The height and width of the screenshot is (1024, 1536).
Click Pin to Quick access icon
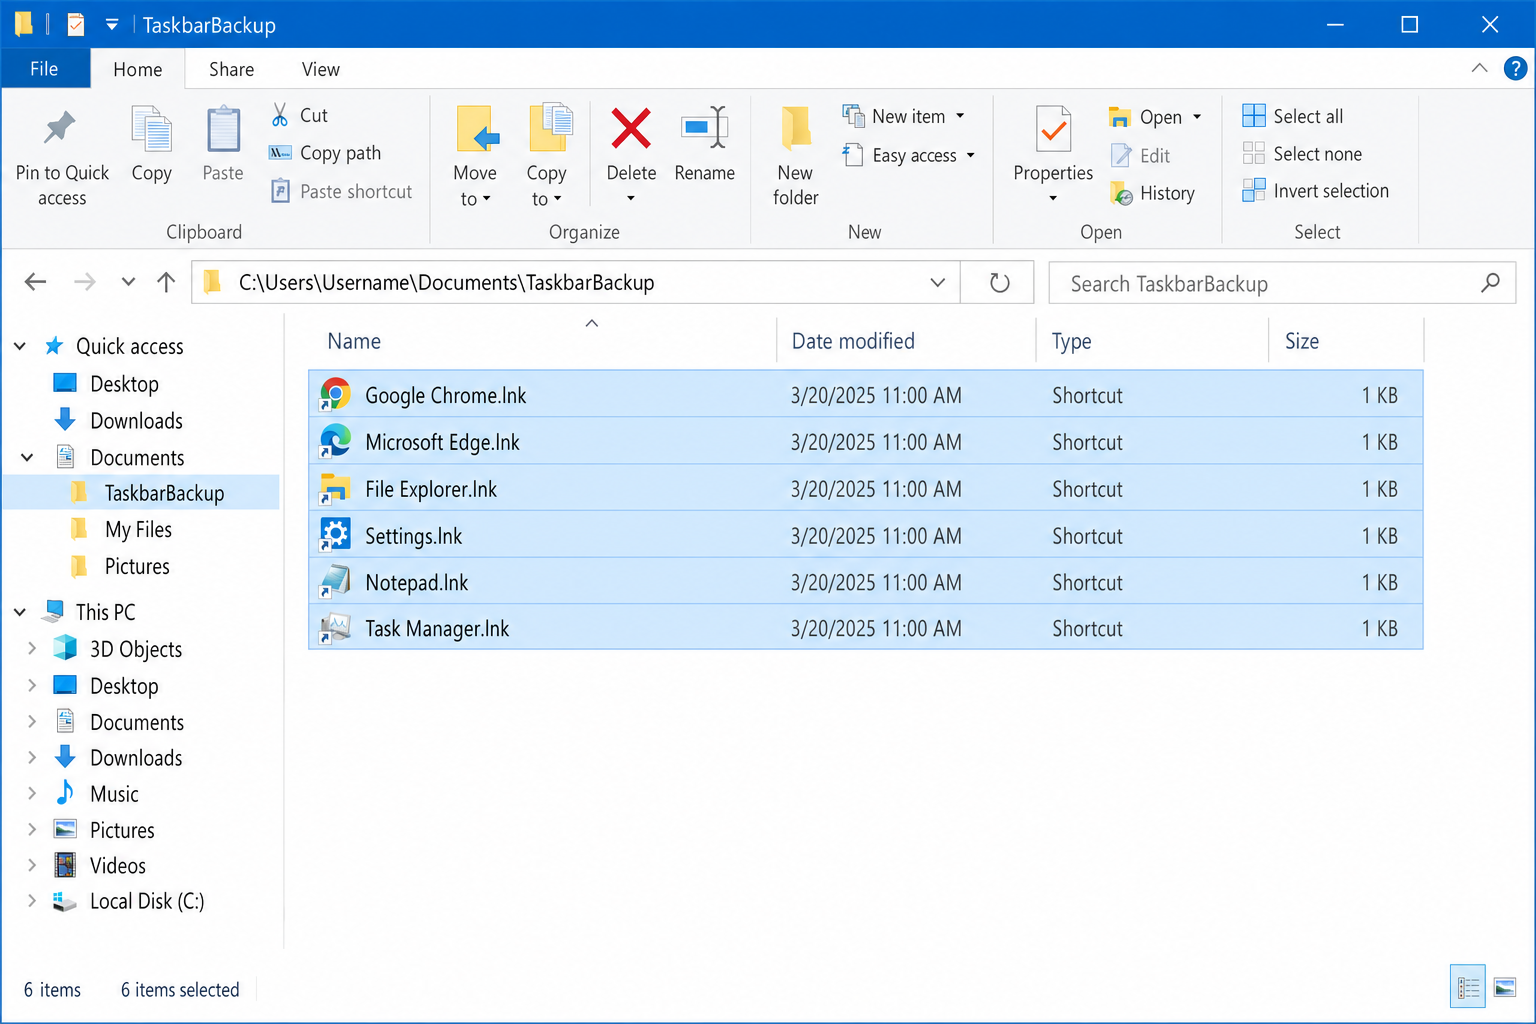(60, 128)
